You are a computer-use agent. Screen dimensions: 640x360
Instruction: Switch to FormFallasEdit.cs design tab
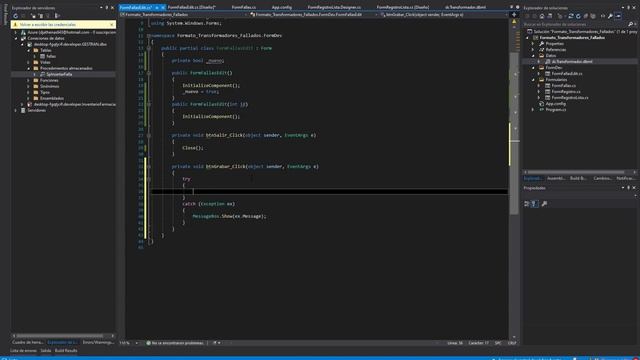(x=191, y=7)
